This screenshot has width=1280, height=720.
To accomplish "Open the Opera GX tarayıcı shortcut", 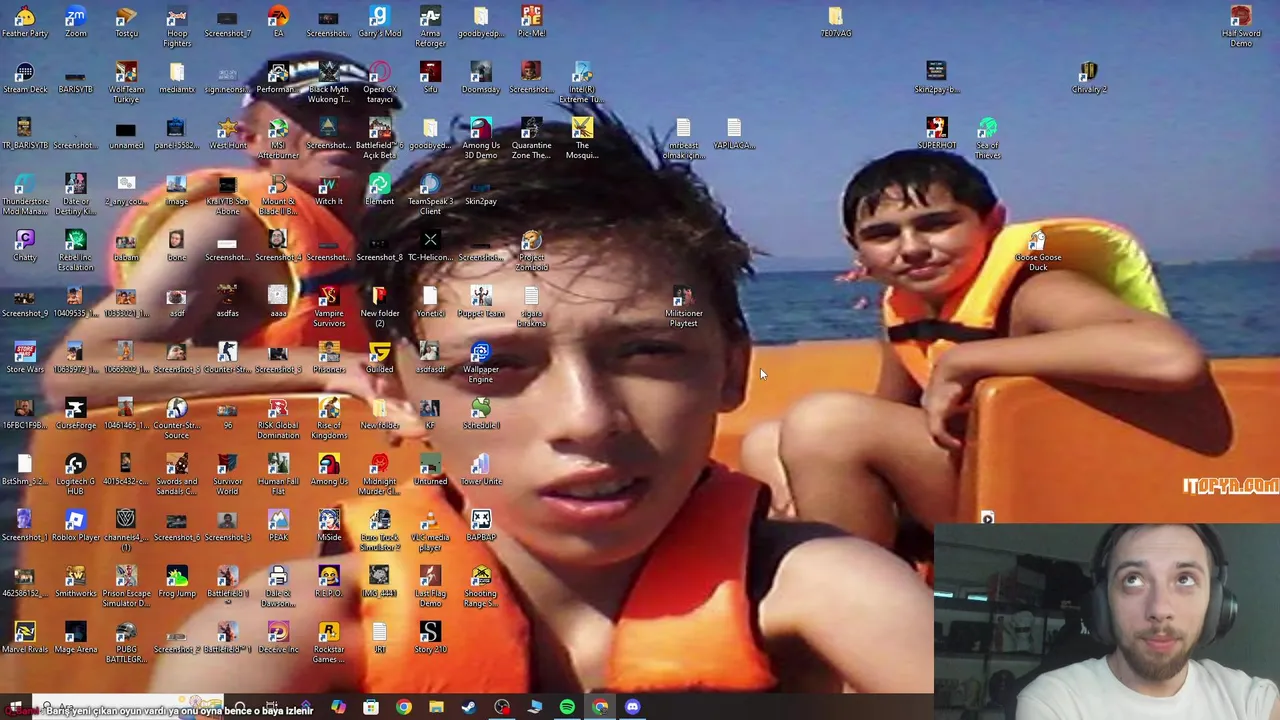I will (379, 83).
